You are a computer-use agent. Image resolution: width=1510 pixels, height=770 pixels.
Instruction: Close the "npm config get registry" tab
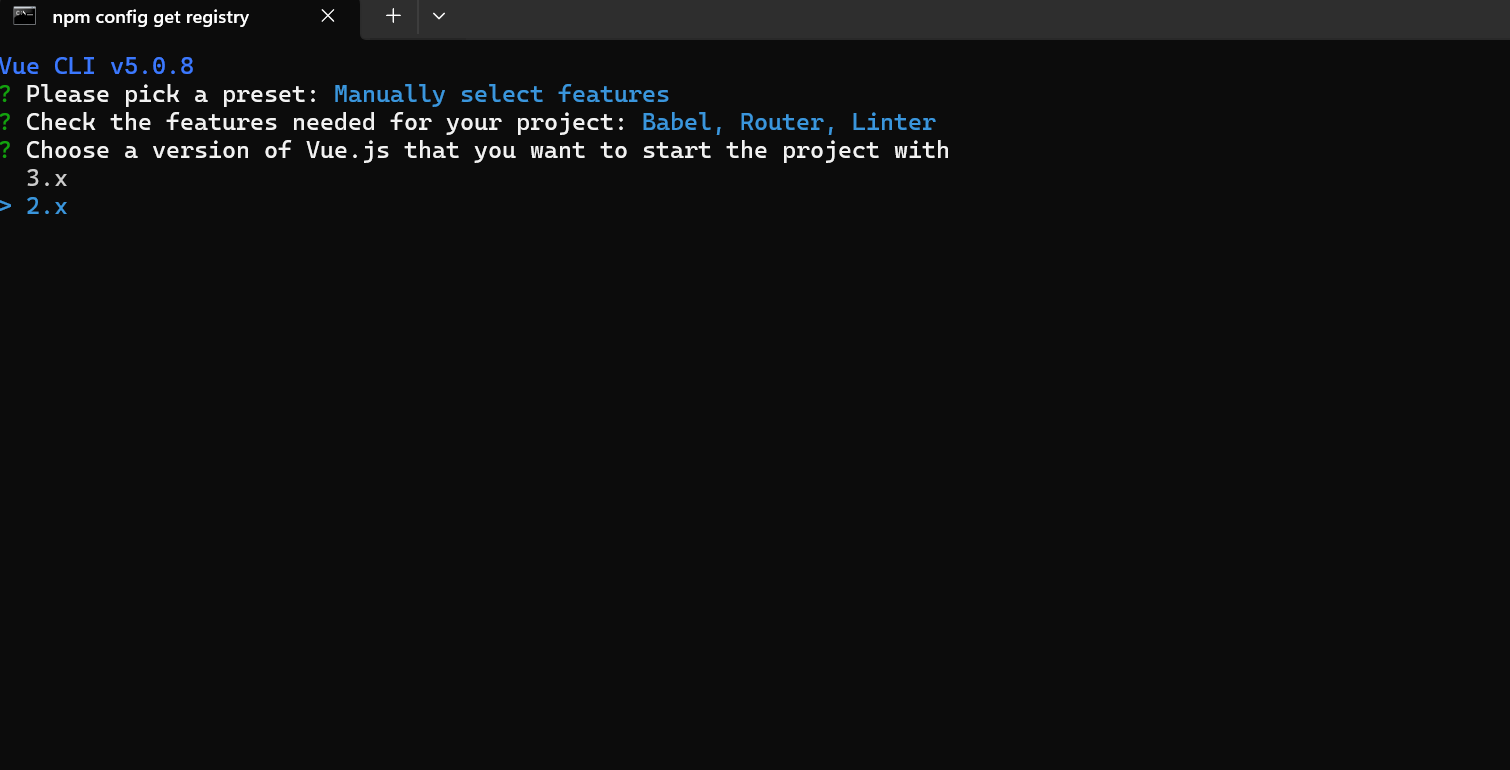tap(328, 16)
